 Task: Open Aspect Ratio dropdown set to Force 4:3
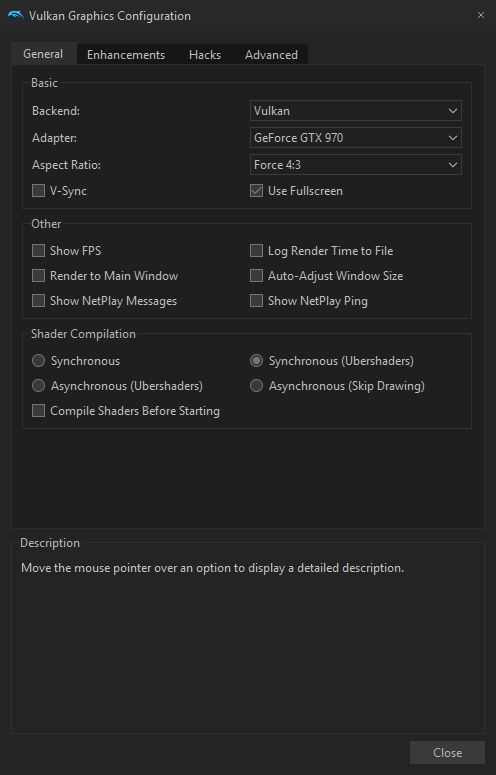356,165
